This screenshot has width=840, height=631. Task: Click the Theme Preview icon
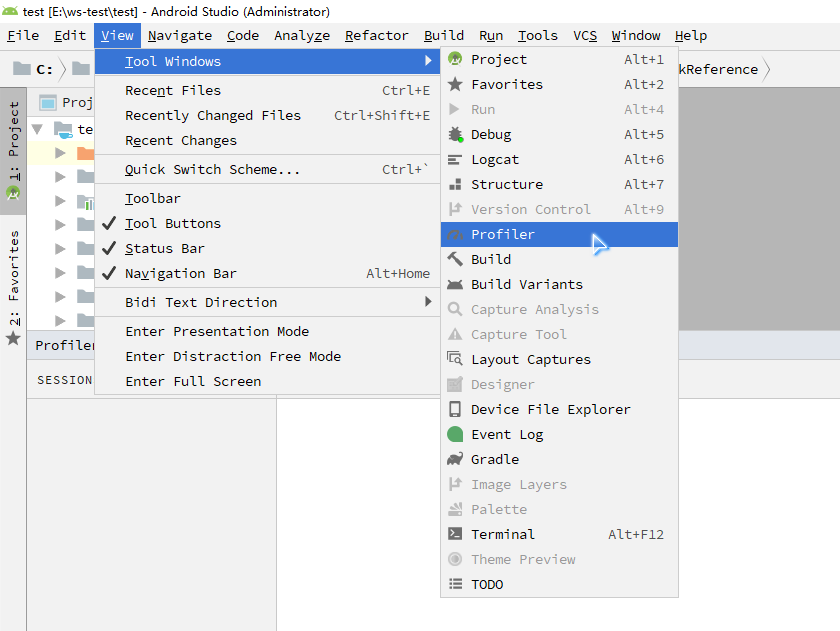tap(455, 559)
